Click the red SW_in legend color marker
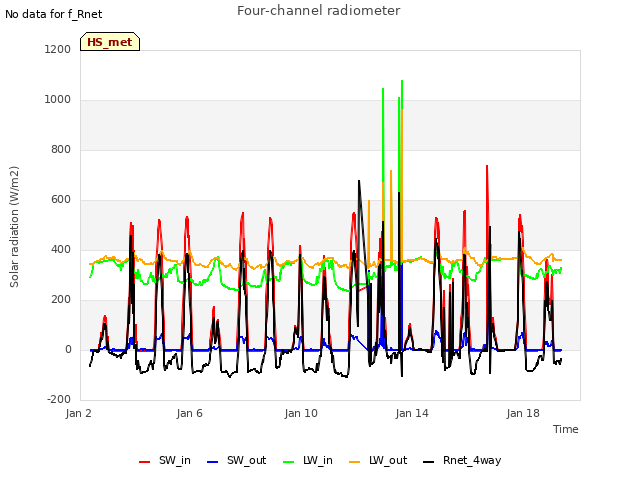This screenshot has width=640, height=480. (144, 462)
